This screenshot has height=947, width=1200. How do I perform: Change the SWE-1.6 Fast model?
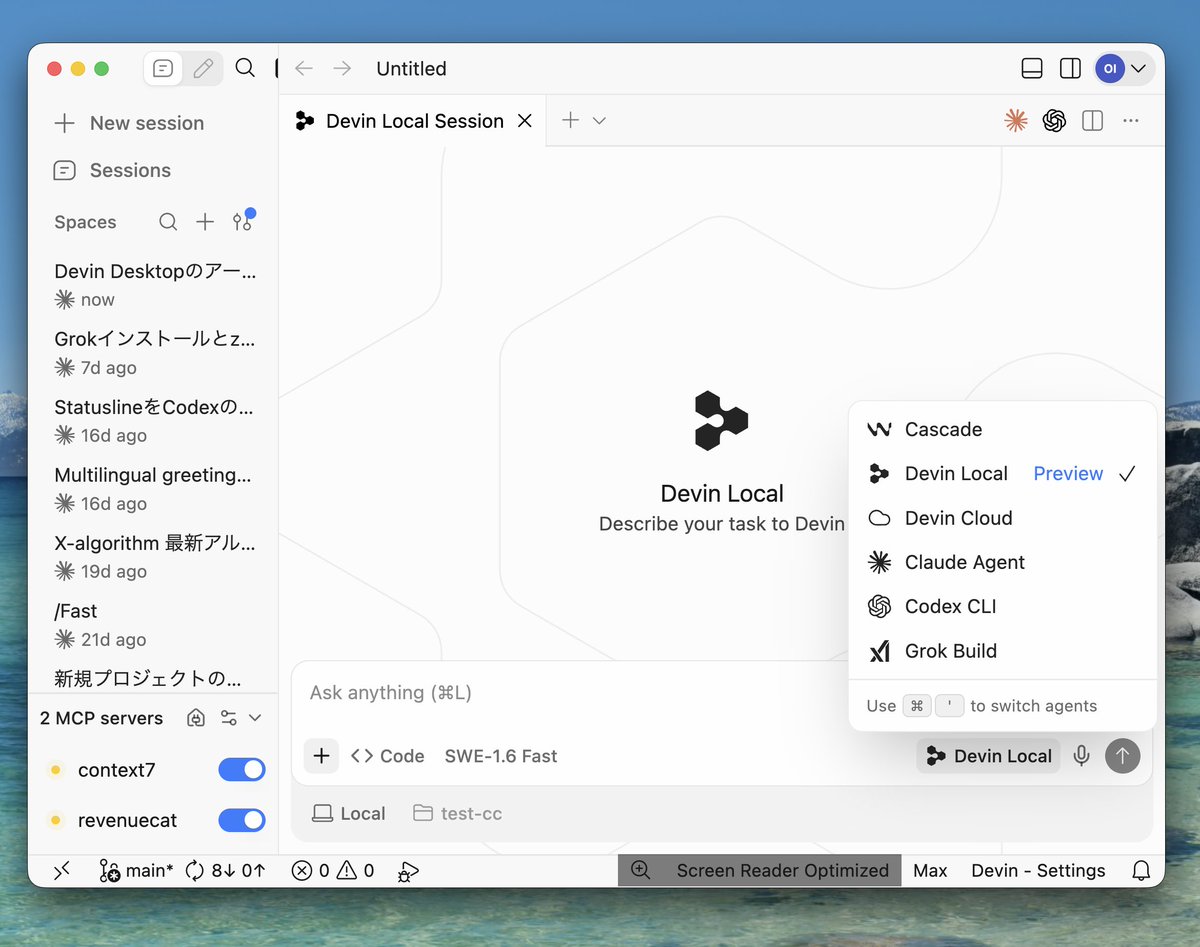(501, 756)
